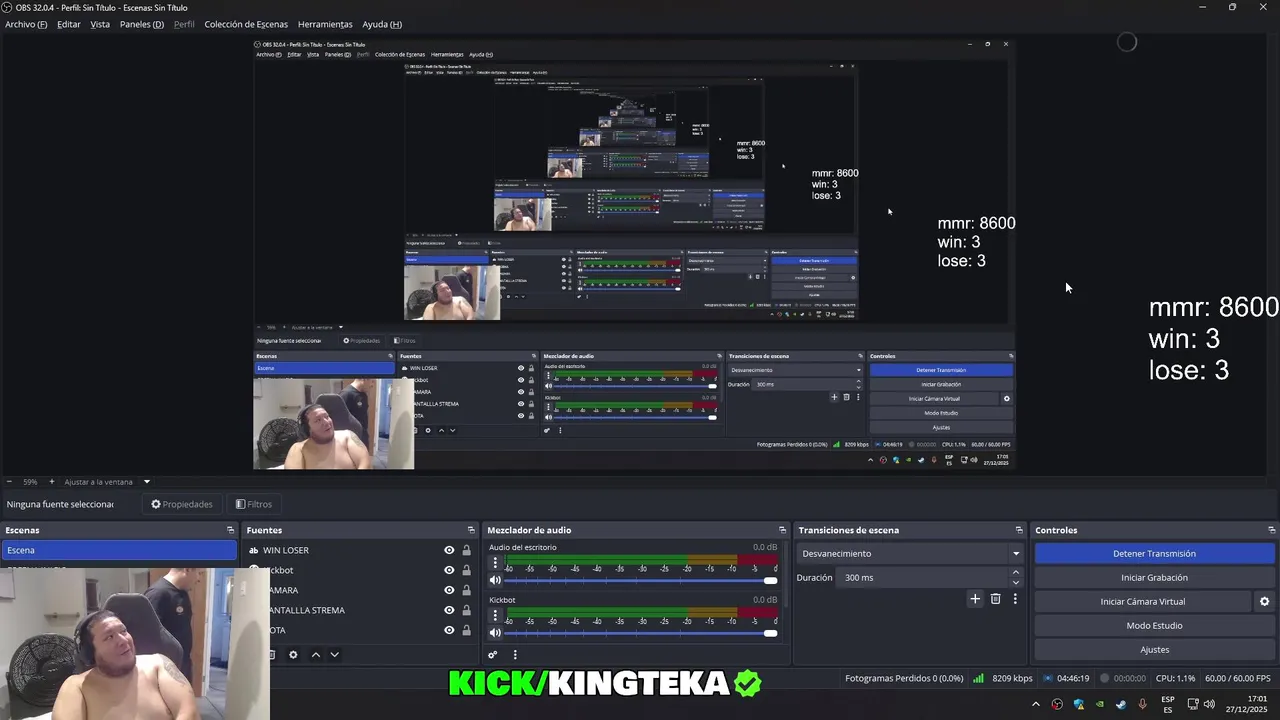1280x720 pixels.
Task: Click Detener Transmisión button
Action: click(x=1154, y=553)
